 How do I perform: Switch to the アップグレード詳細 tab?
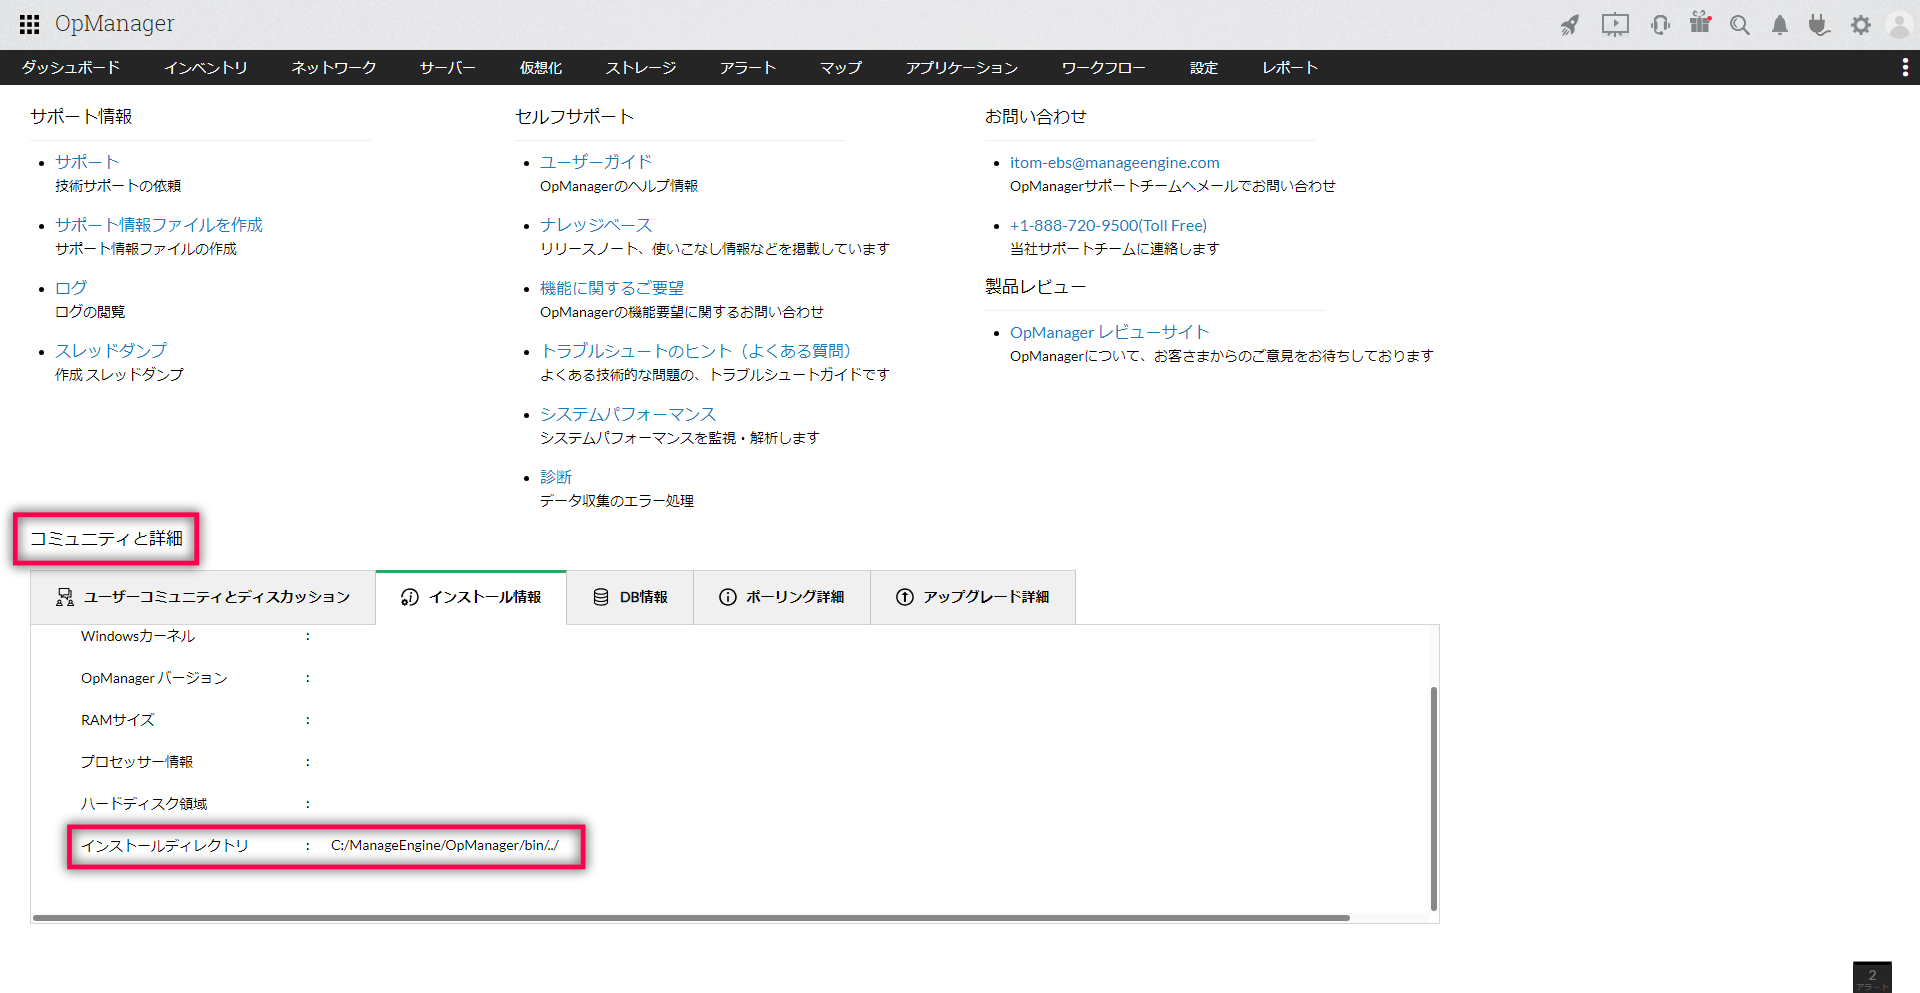973,597
